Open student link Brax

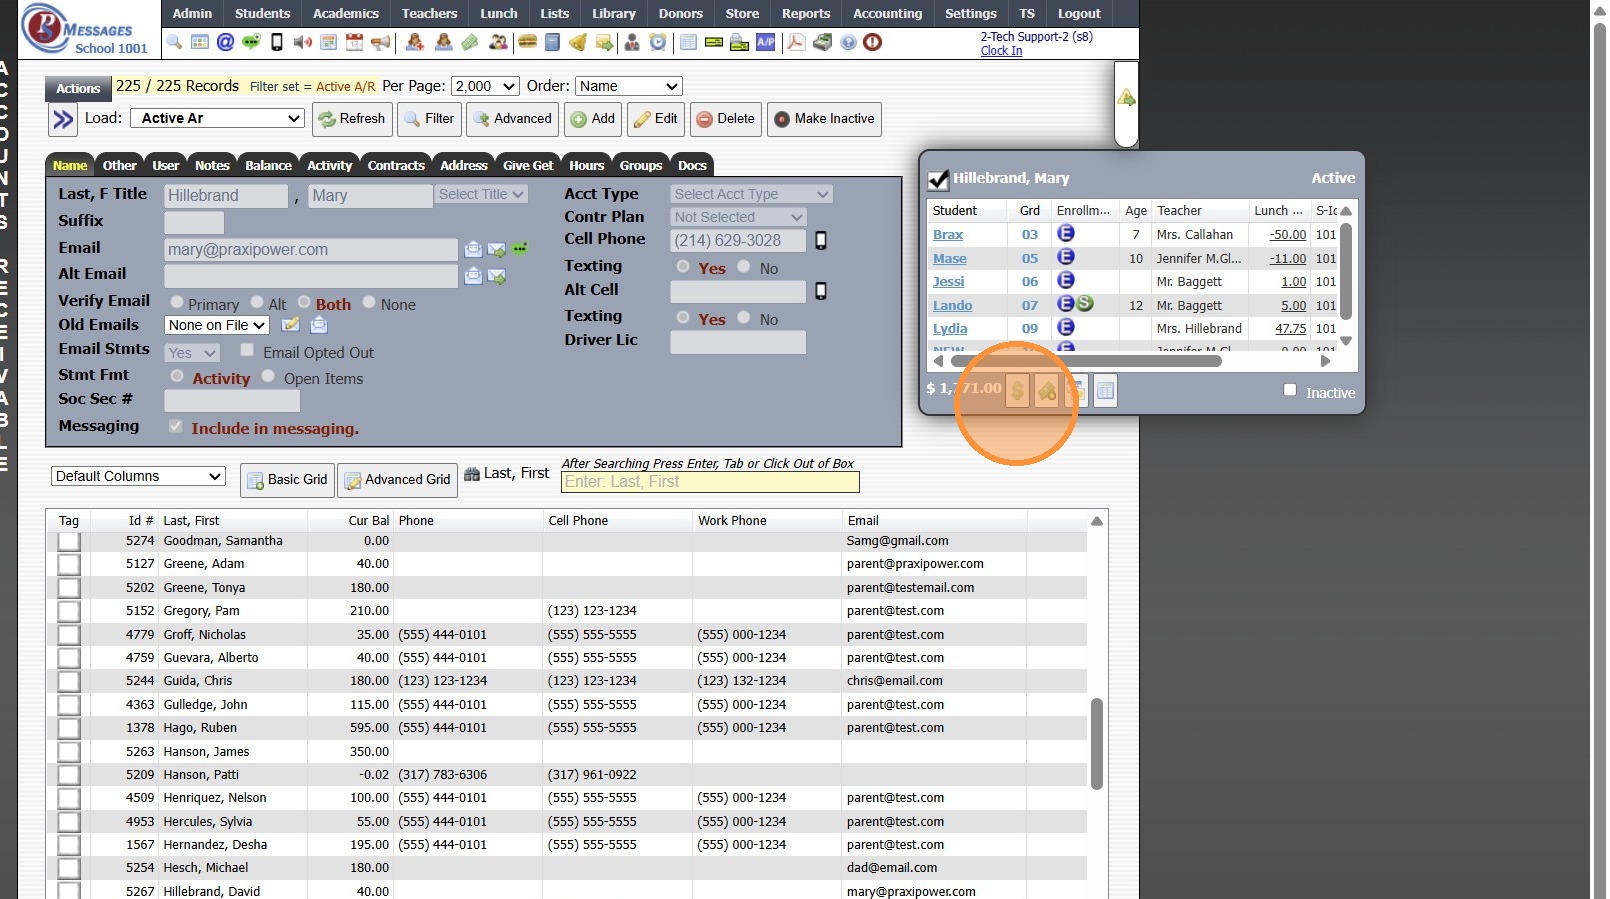point(948,235)
